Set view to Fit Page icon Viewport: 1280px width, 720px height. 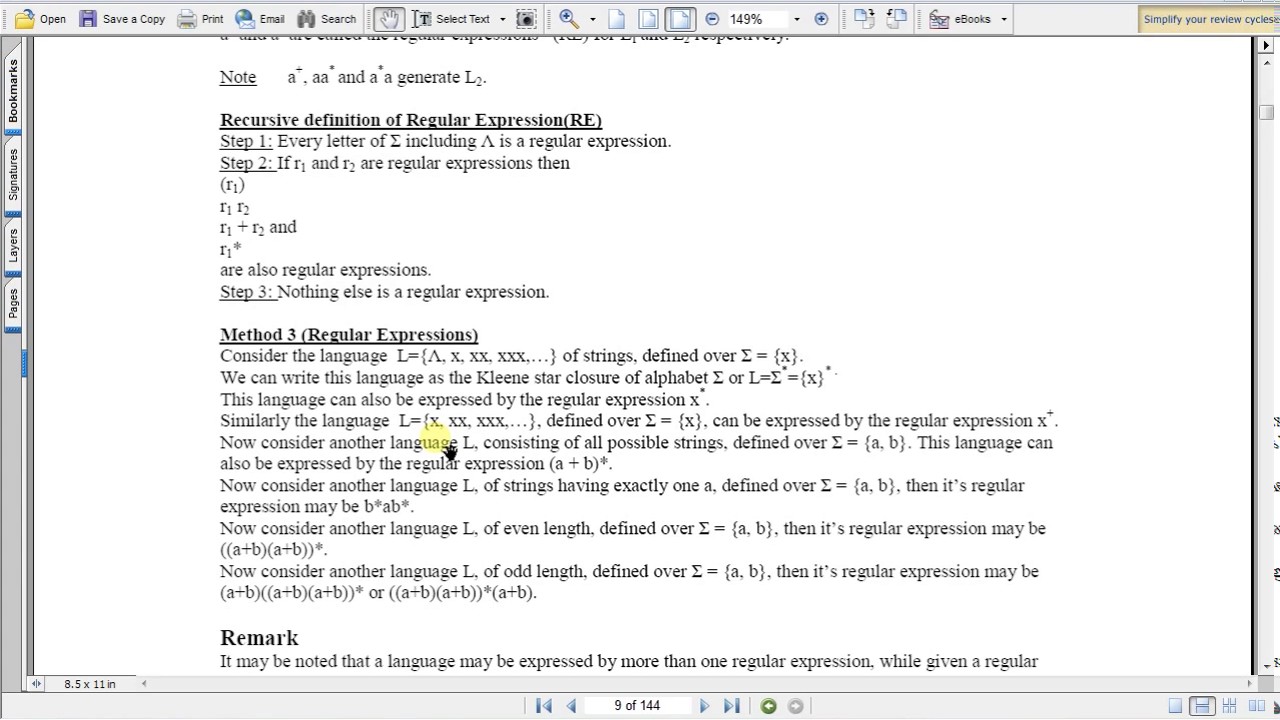click(x=648, y=19)
